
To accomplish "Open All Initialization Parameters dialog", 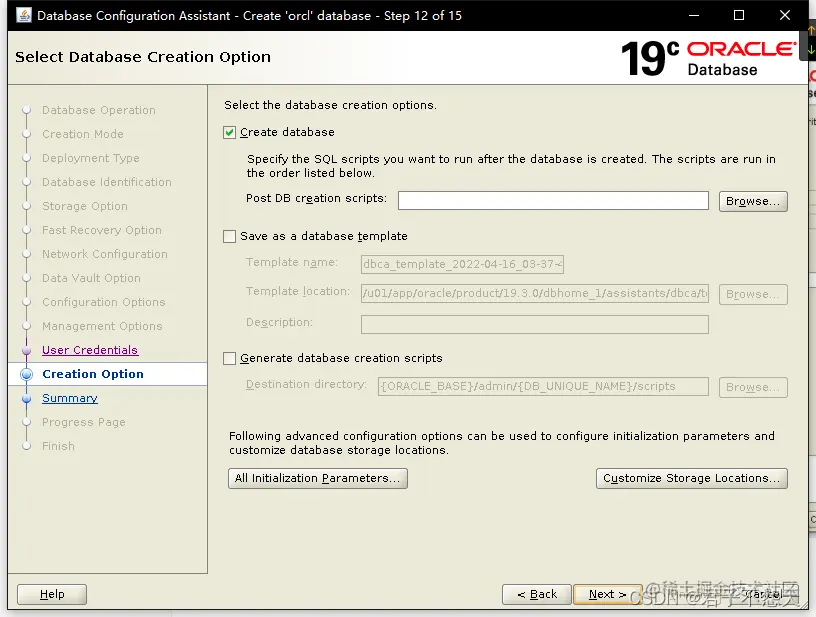I will pos(317,479).
